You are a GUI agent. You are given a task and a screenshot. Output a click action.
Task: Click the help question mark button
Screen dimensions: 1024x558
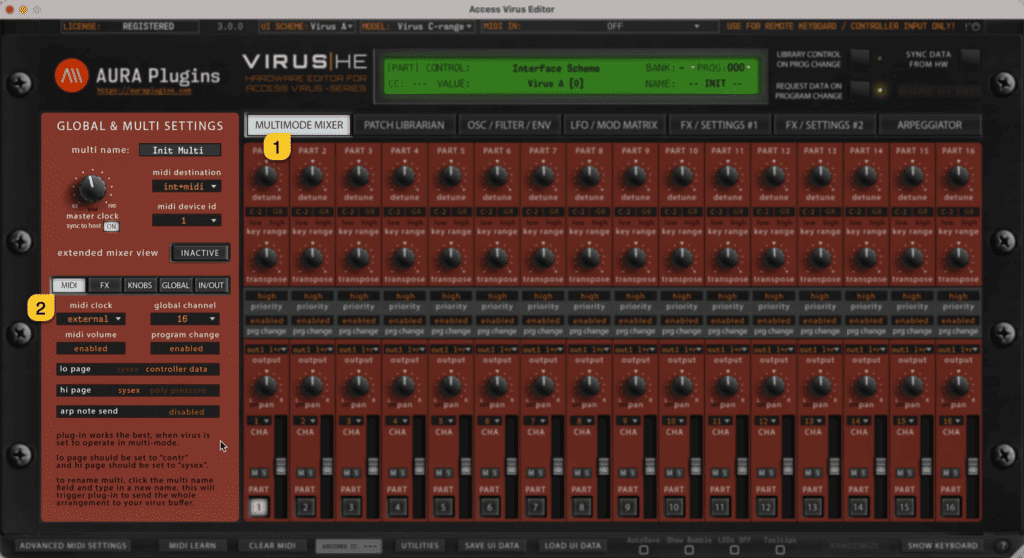click(x=1003, y=546)
